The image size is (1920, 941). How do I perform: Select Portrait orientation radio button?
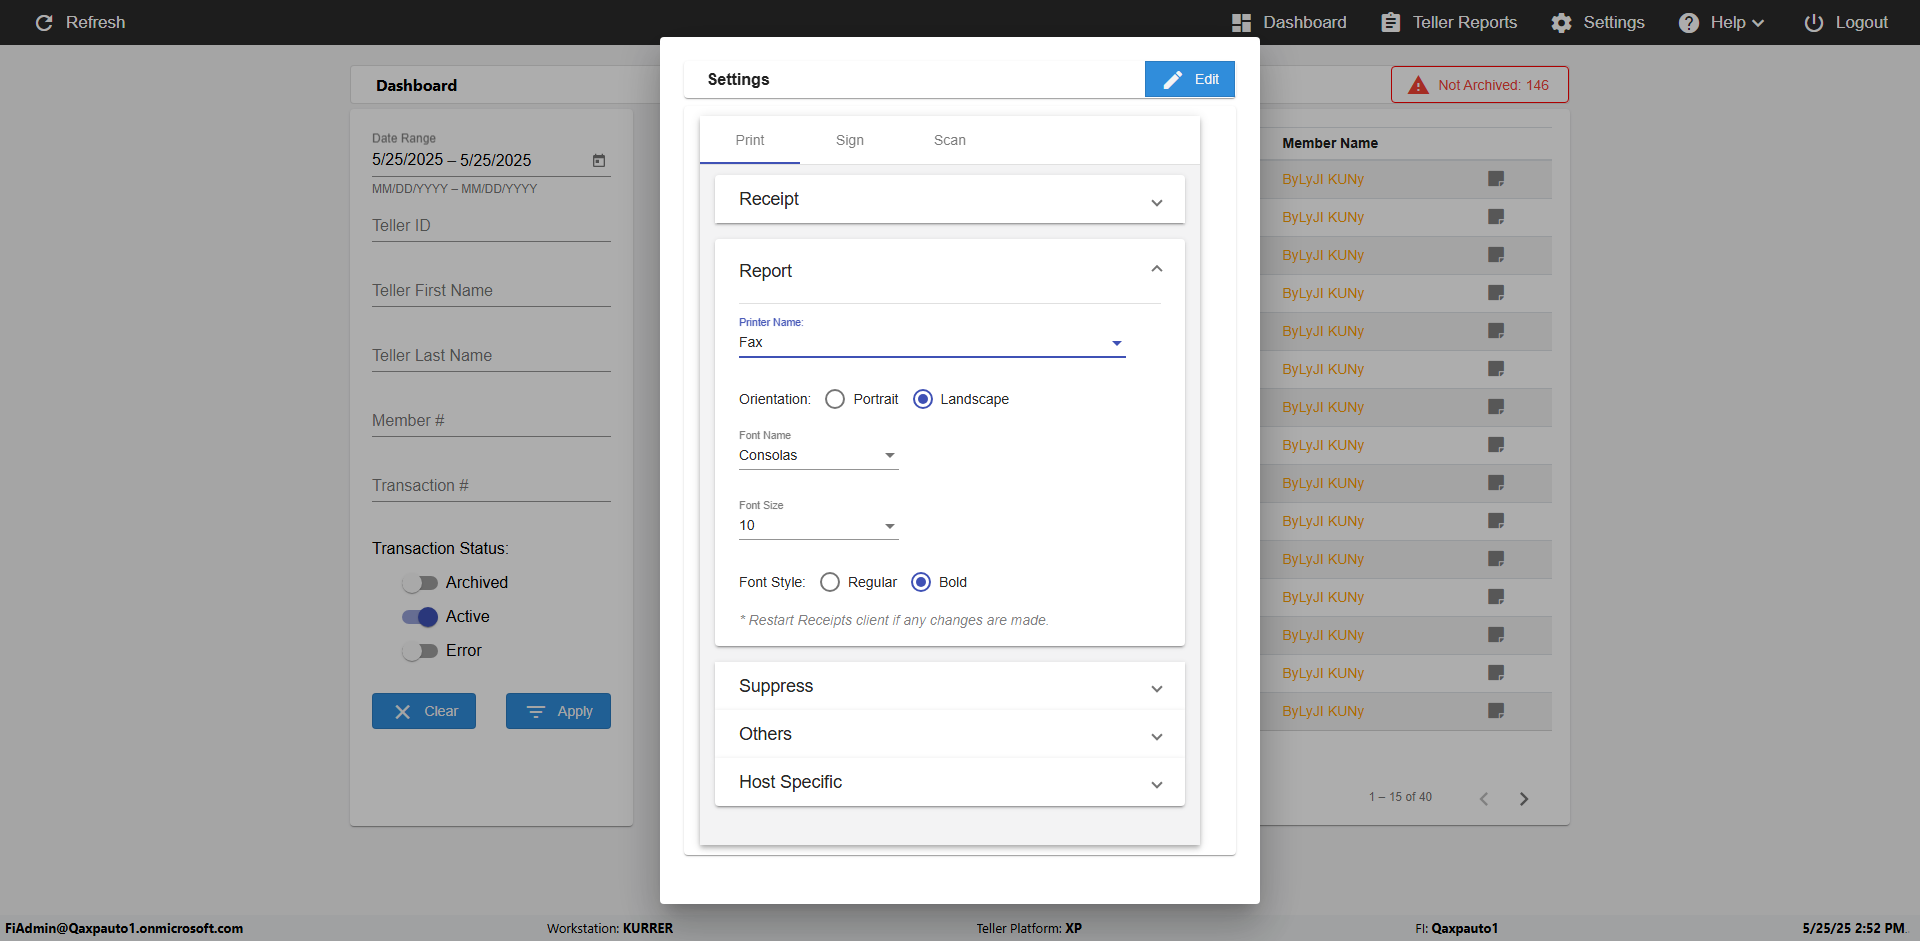coord(835,399)
